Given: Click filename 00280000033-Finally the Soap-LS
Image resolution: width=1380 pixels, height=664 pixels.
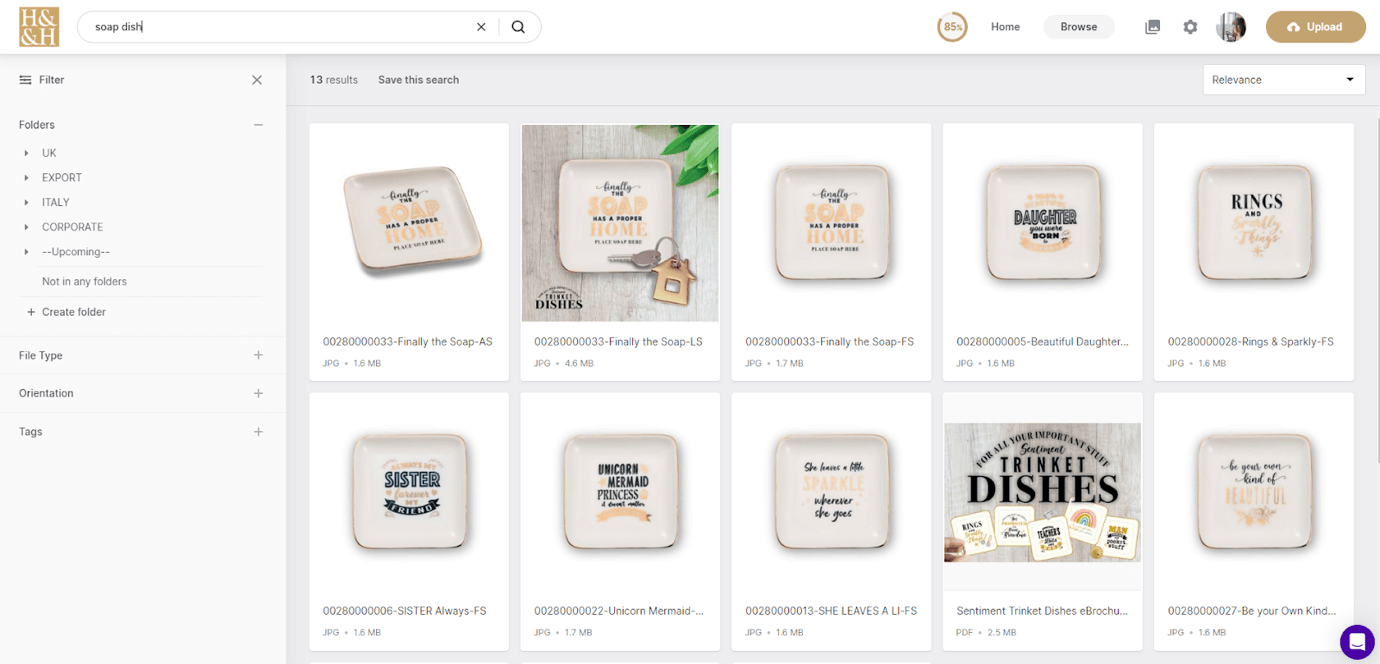Looking at the screenshot, I should click(618, 342).
